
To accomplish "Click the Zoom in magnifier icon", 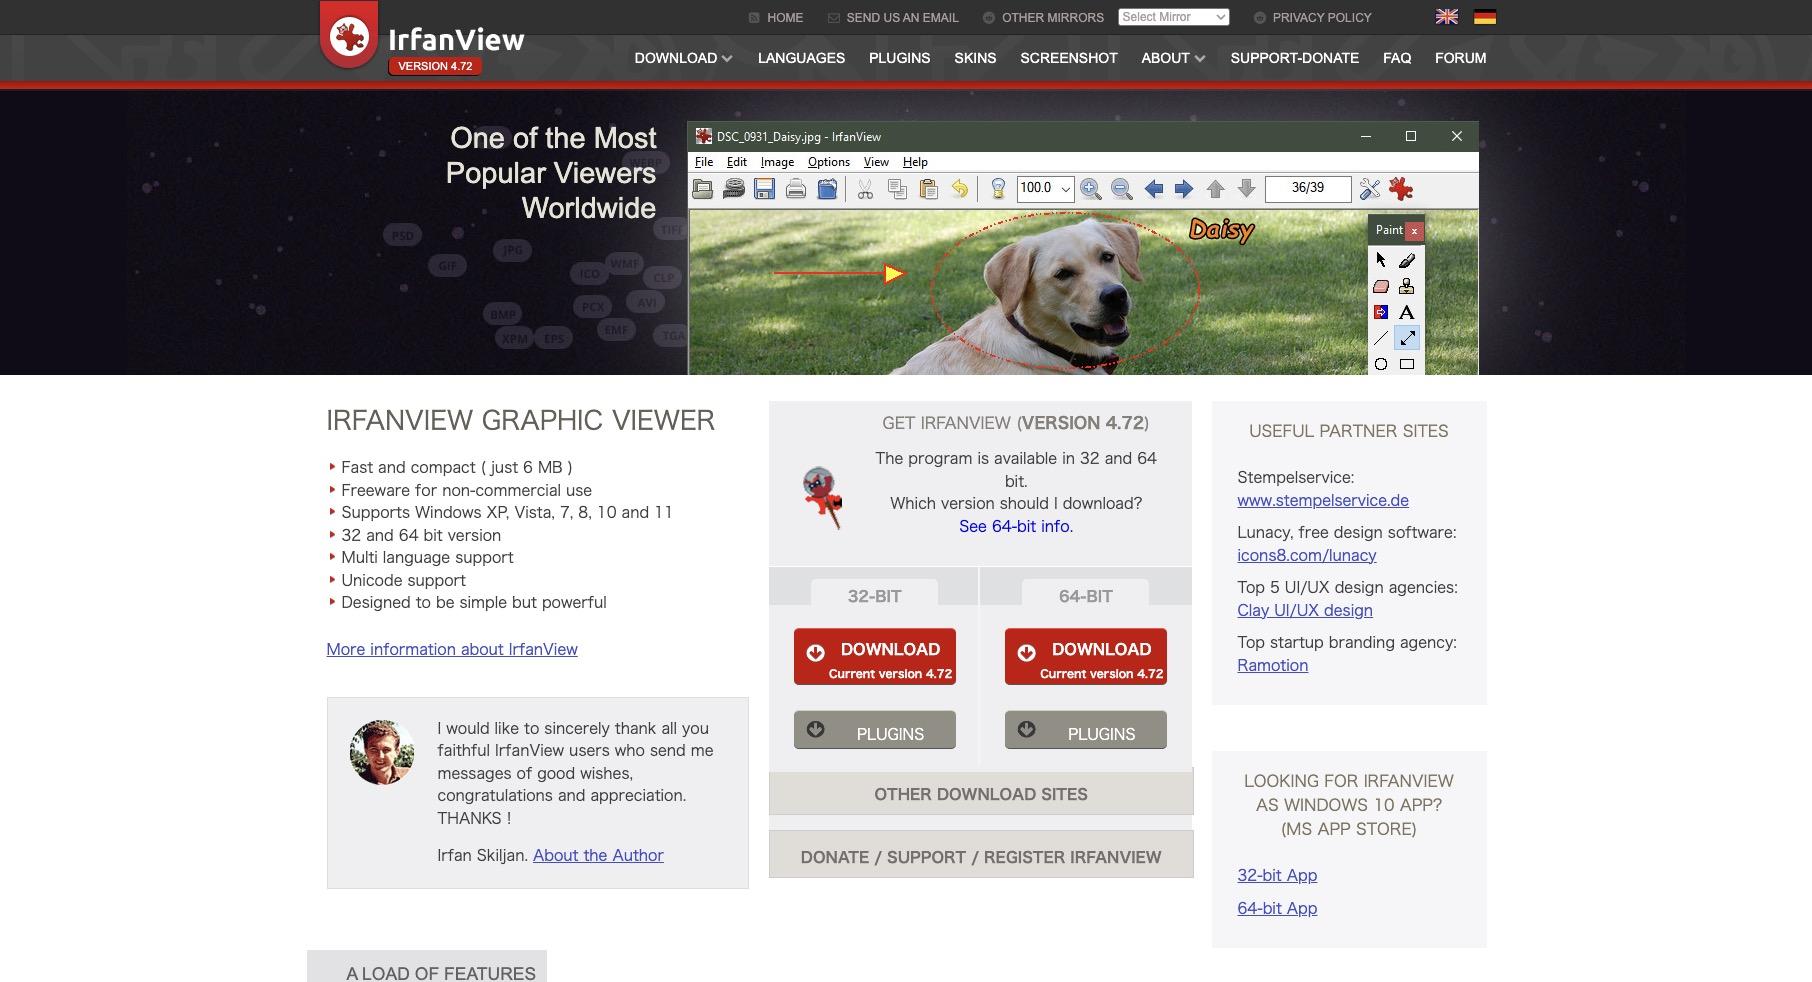I will click(x=1090, y=189).
